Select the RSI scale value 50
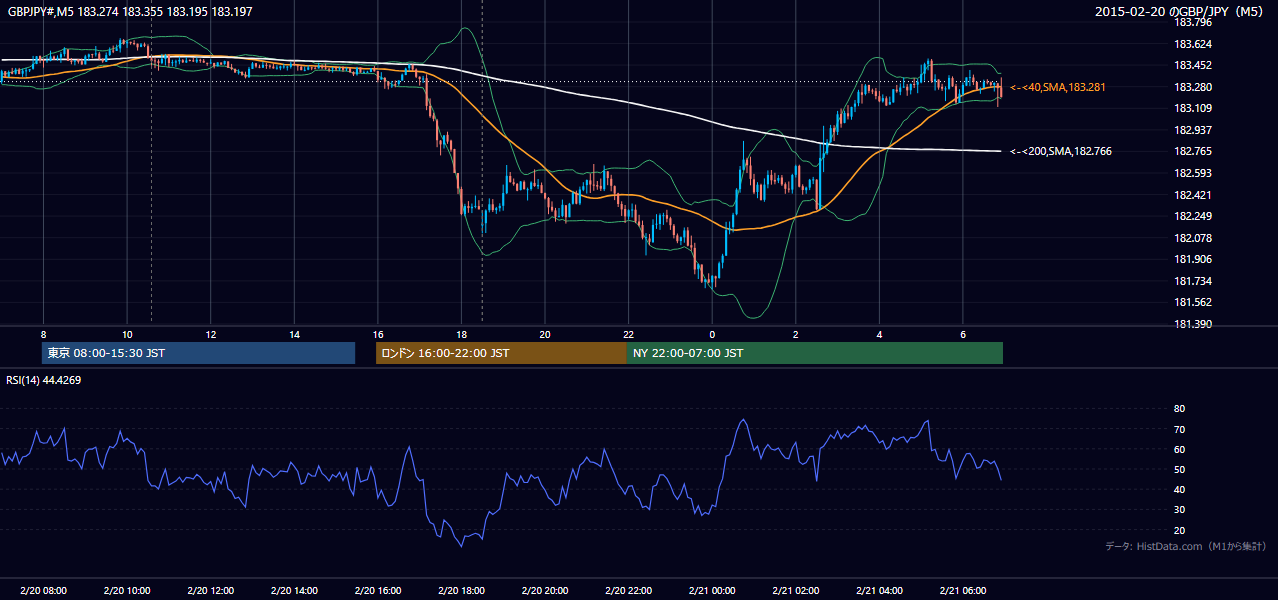 1180,469
